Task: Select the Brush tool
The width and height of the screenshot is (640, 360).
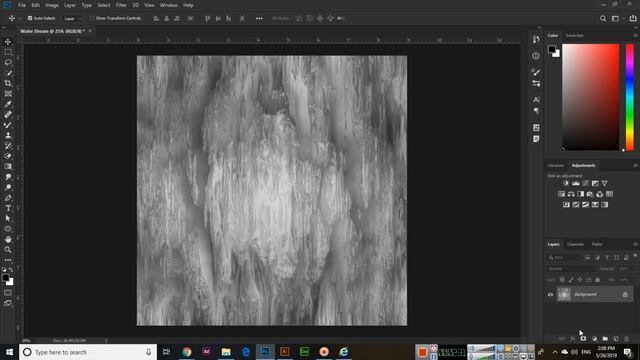Action: coord(8,125)
